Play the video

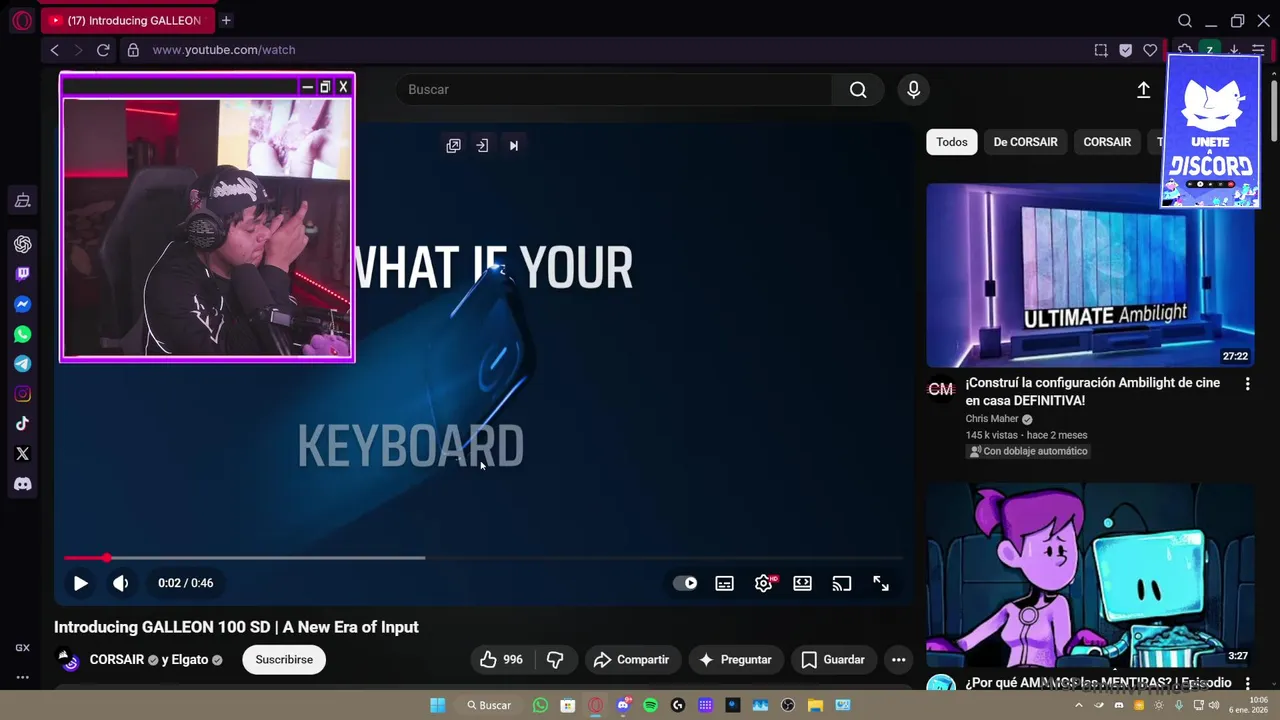[x=80, y=583]
